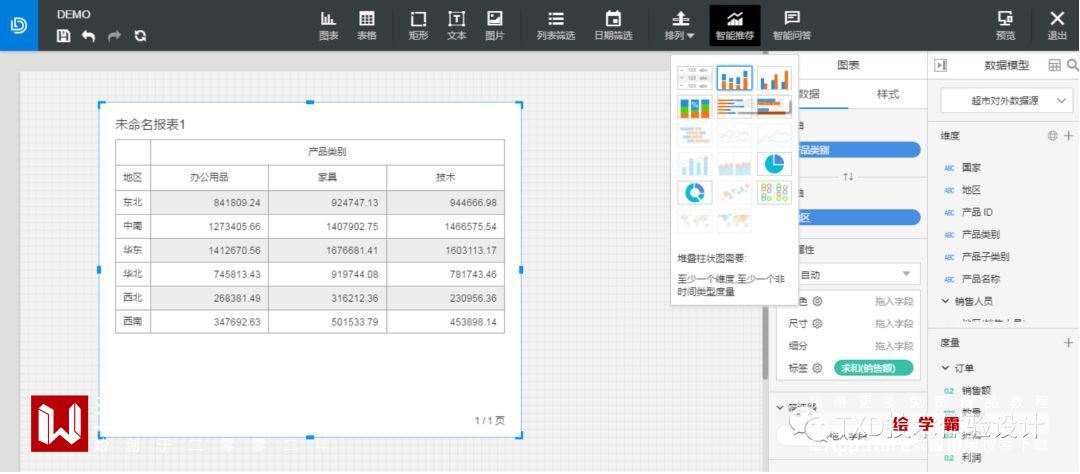Click the 办公用品 column header
This screenshot has height=474, width=1080.
click(209, 177)
